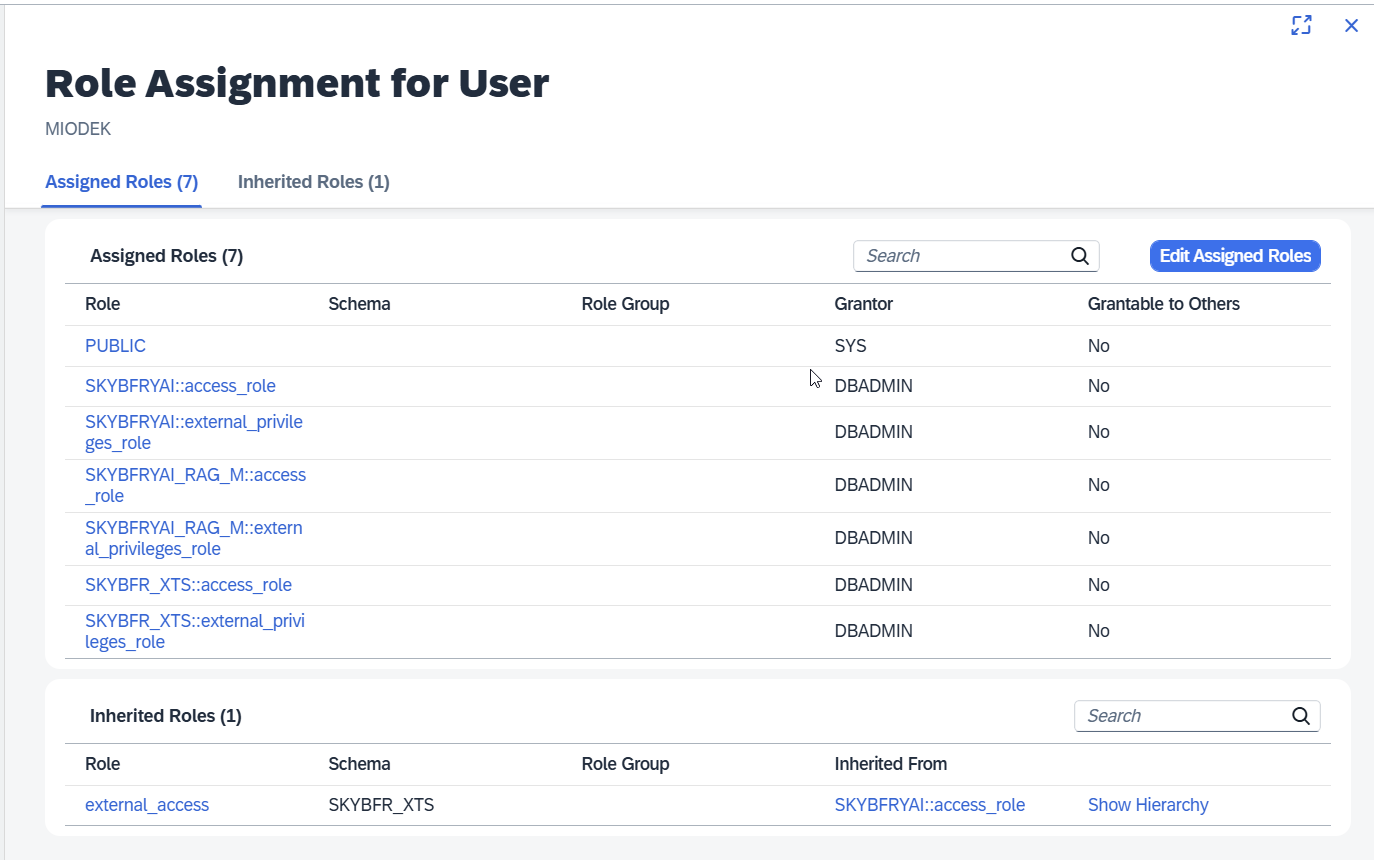Toggle full screen mode icon
Viewport: 1374px width, 860px height.
[1301, 26]
